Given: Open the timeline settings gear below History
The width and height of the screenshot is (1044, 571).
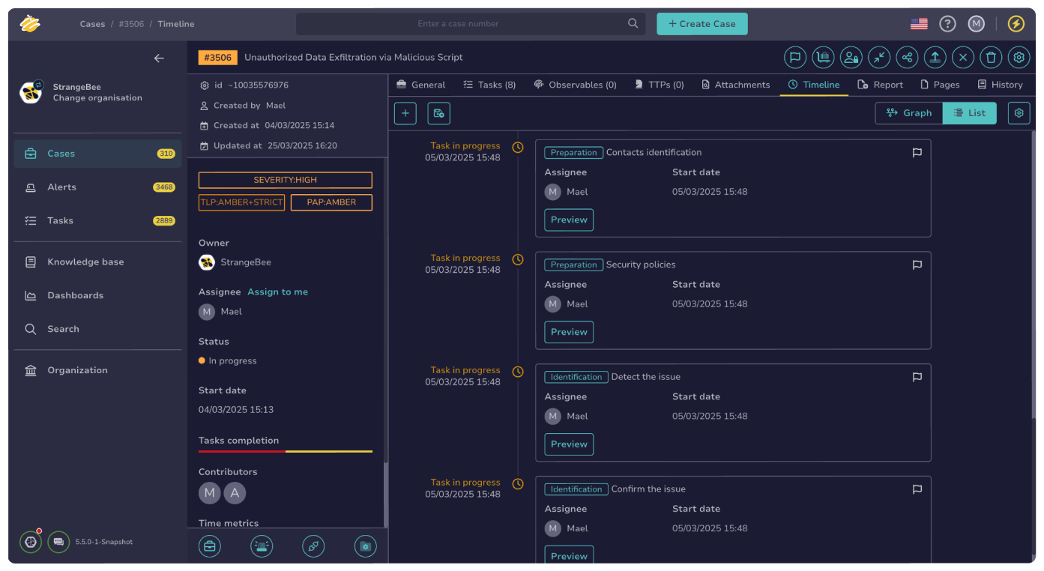Looking at the screenshot, I should coord(1019,113).
